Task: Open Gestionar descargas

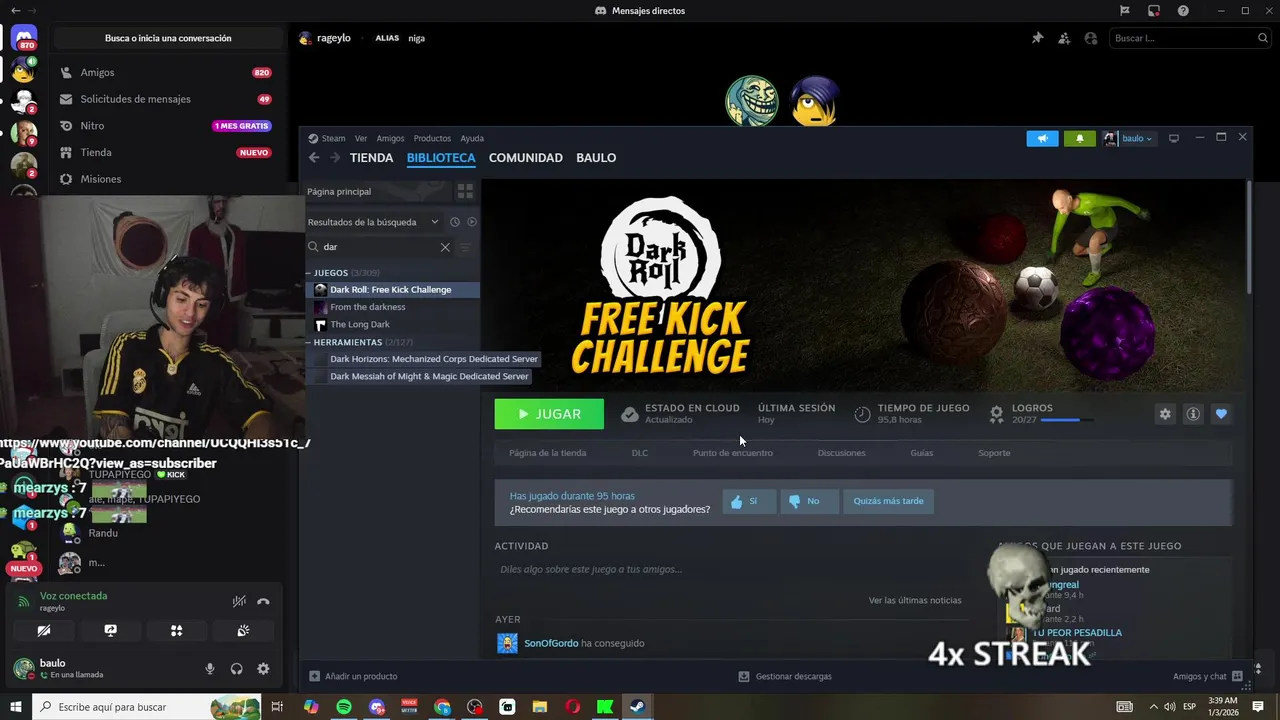Action: point(785,676)
